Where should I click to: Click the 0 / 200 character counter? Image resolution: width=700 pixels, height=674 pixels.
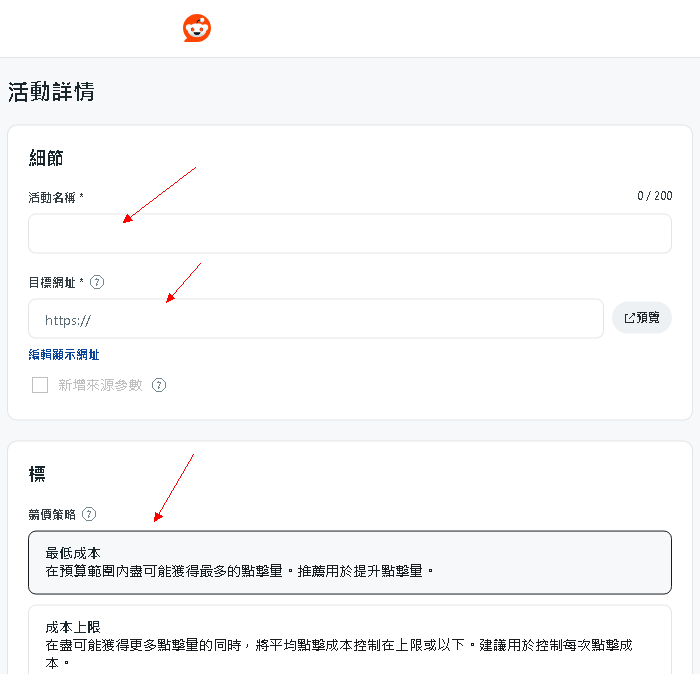(654, 196)
